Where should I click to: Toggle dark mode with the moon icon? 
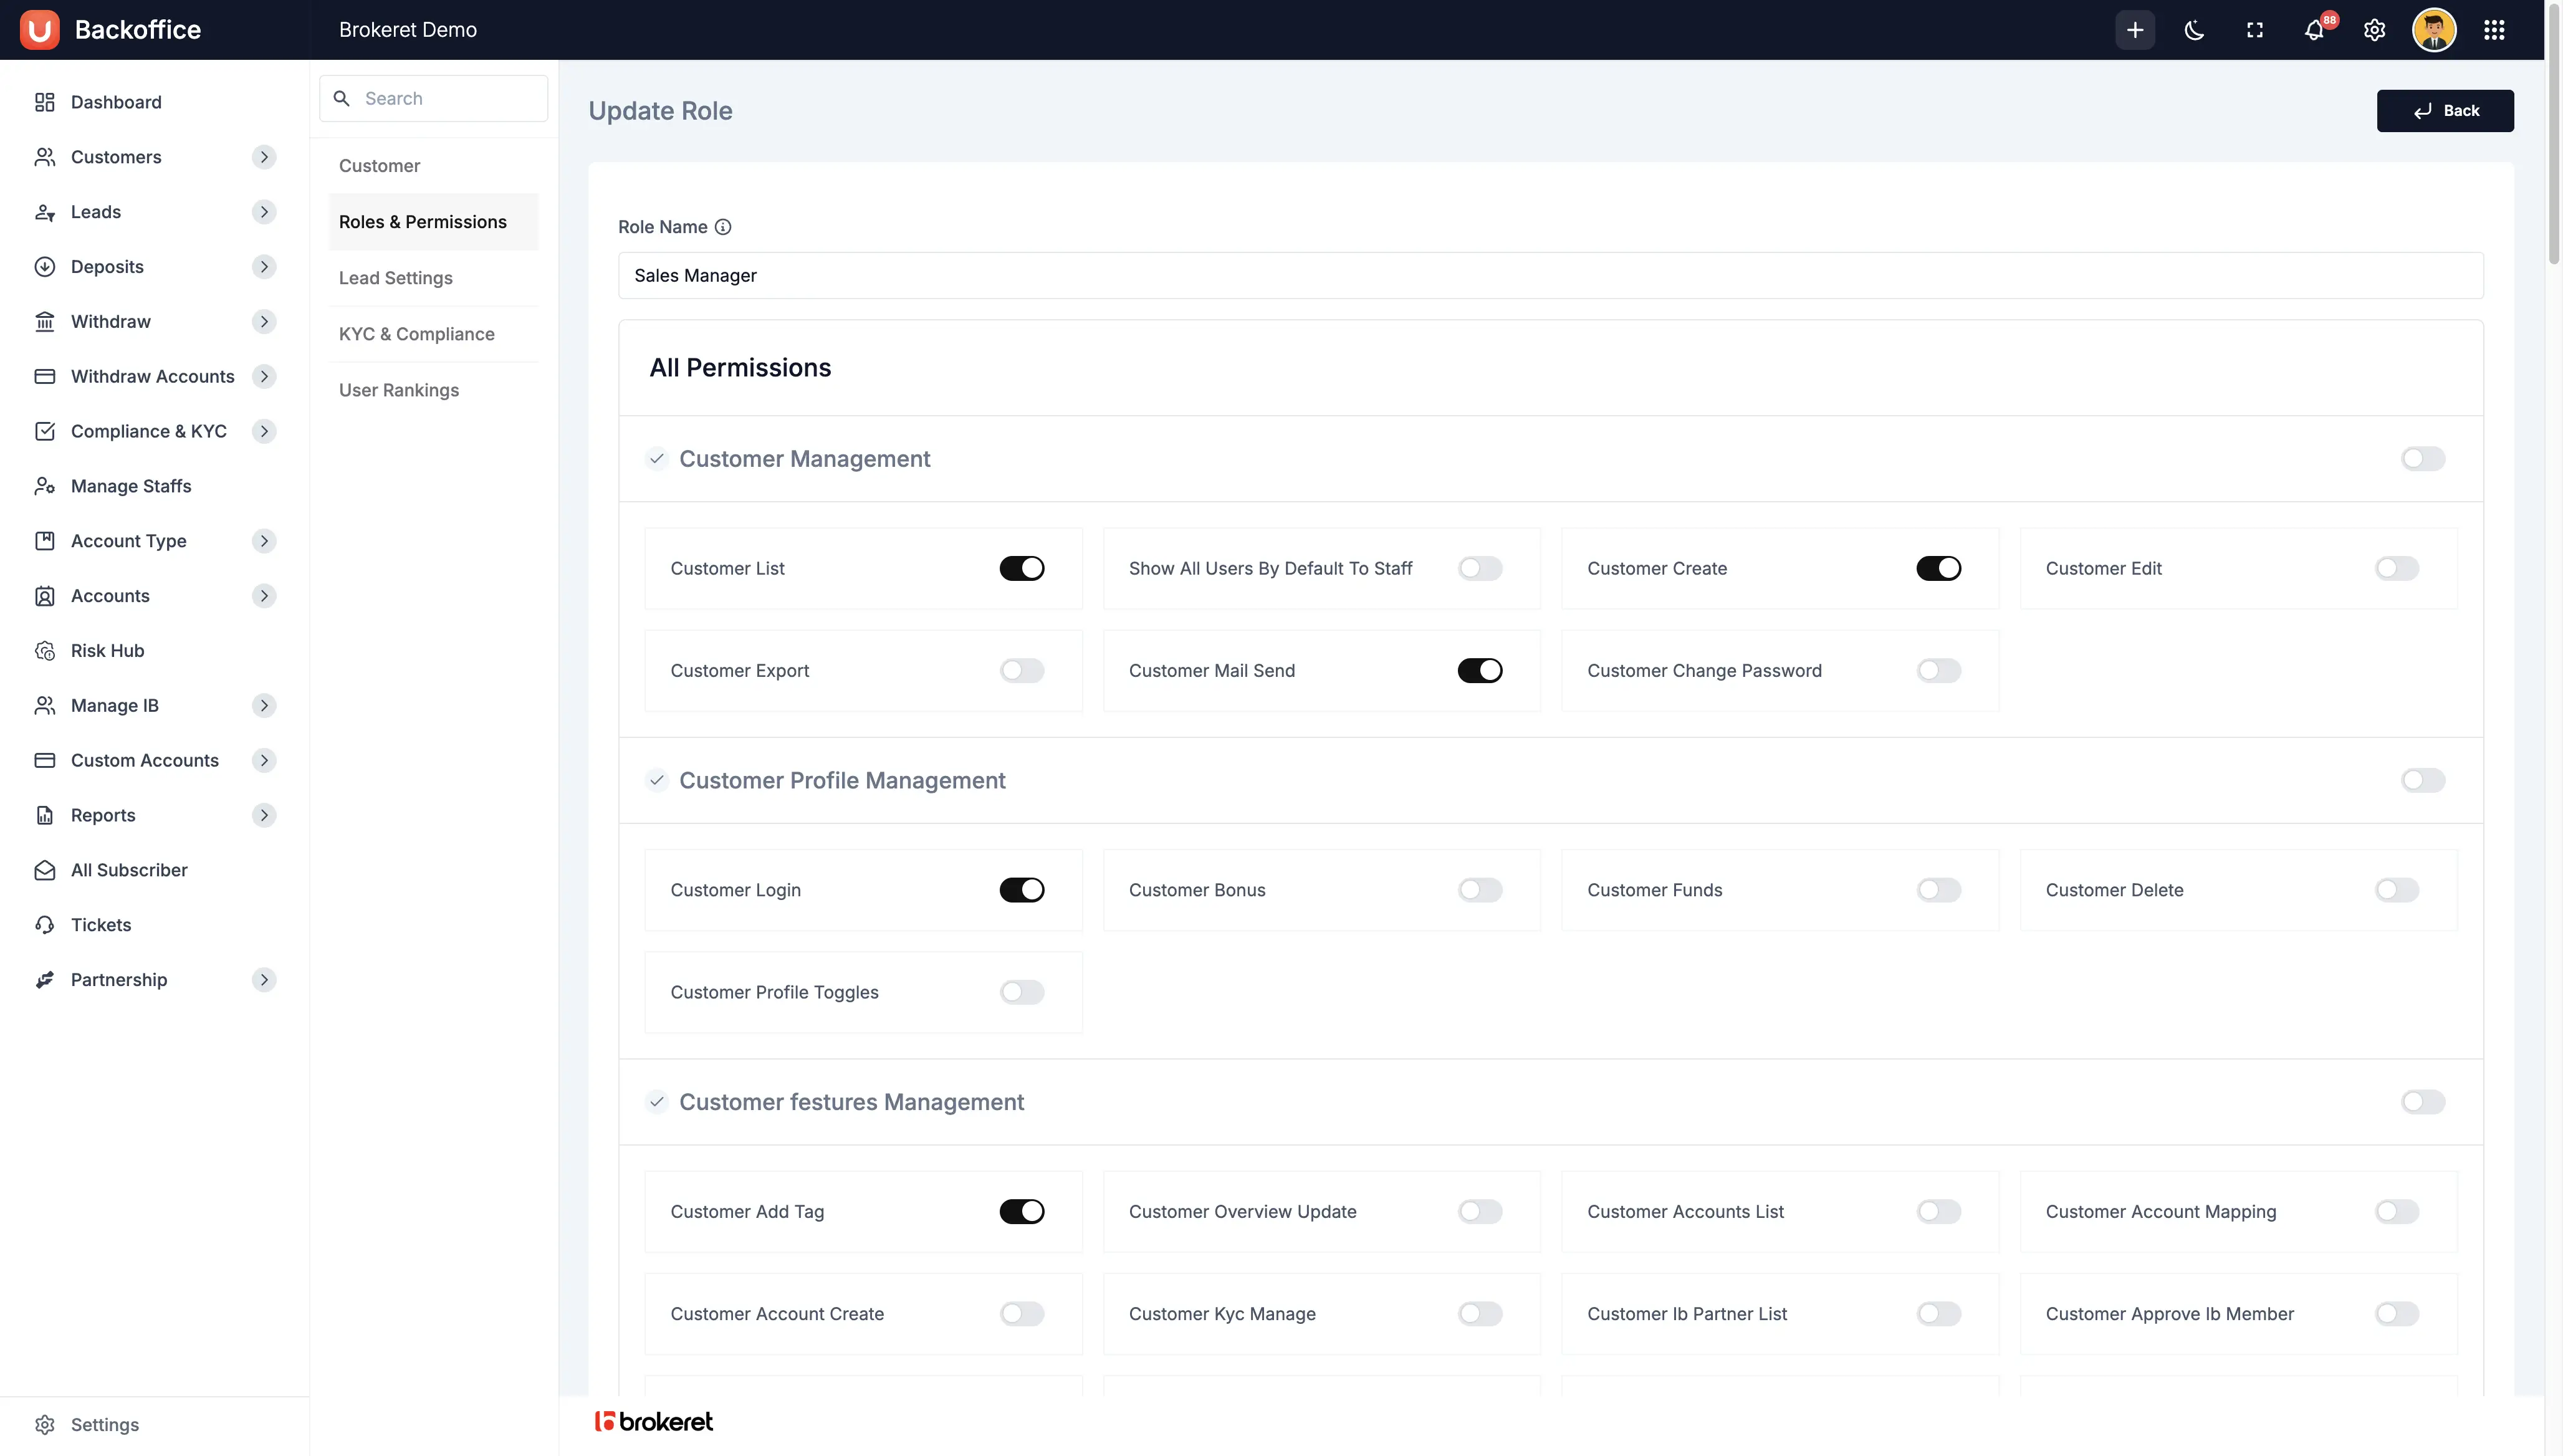[2194, 29]
